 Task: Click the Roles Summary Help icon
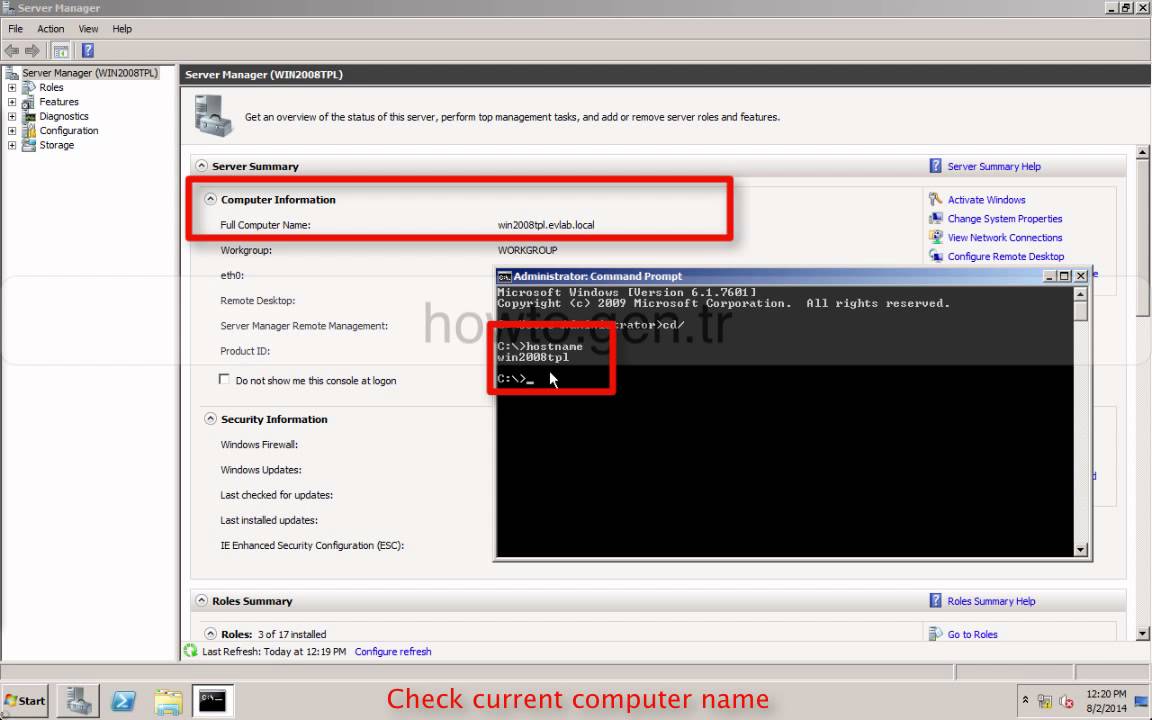935,600
